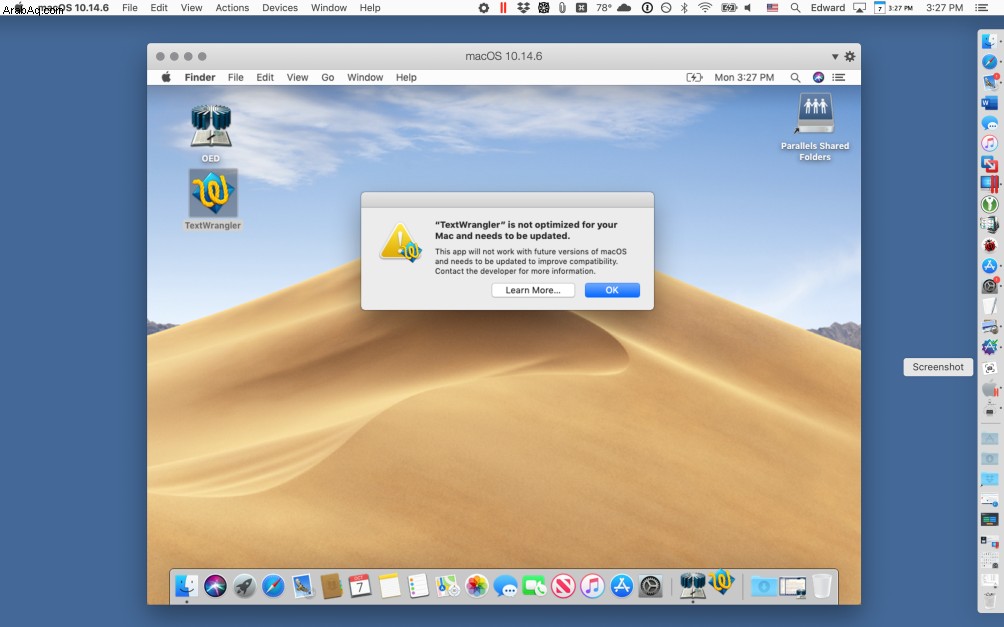Open host Actions menu
The image size is (1004, 627).
pos(232,8)
